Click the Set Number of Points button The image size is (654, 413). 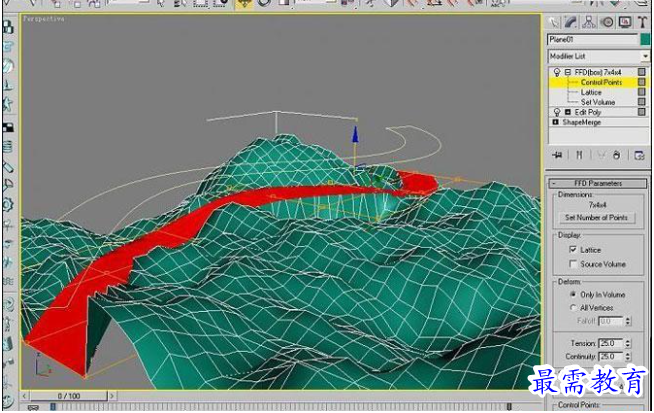pyautogui.click(x=596, y=218)
